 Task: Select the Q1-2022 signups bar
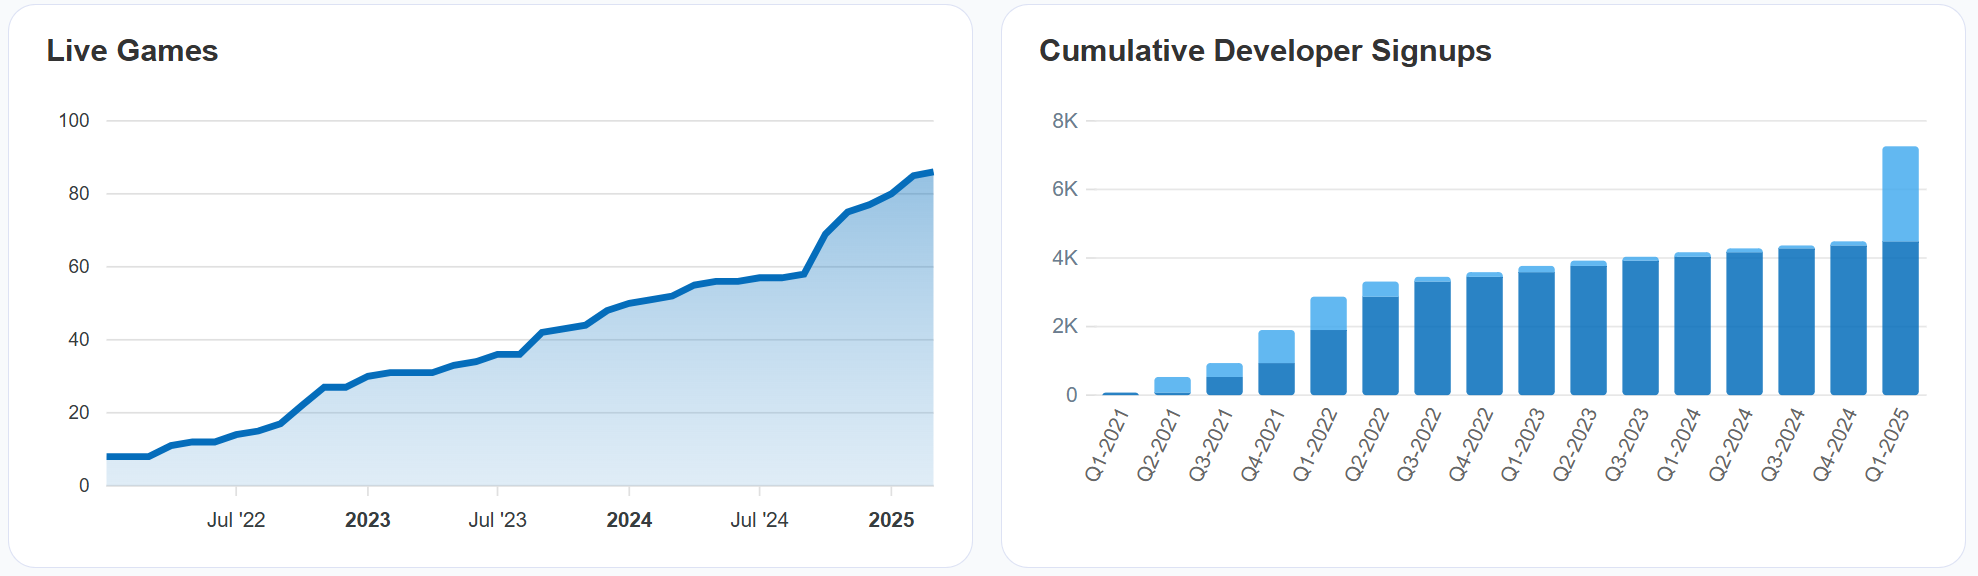coord(1328,346)
